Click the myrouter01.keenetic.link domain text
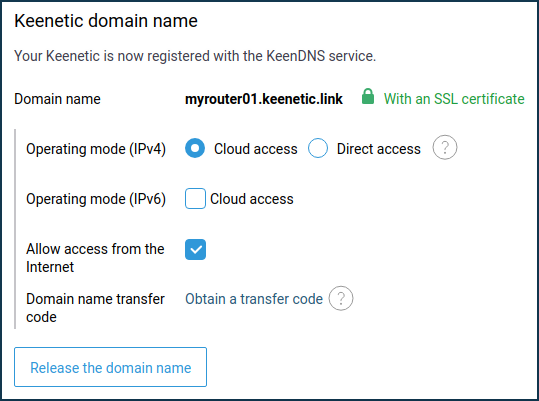 (264, 99)
